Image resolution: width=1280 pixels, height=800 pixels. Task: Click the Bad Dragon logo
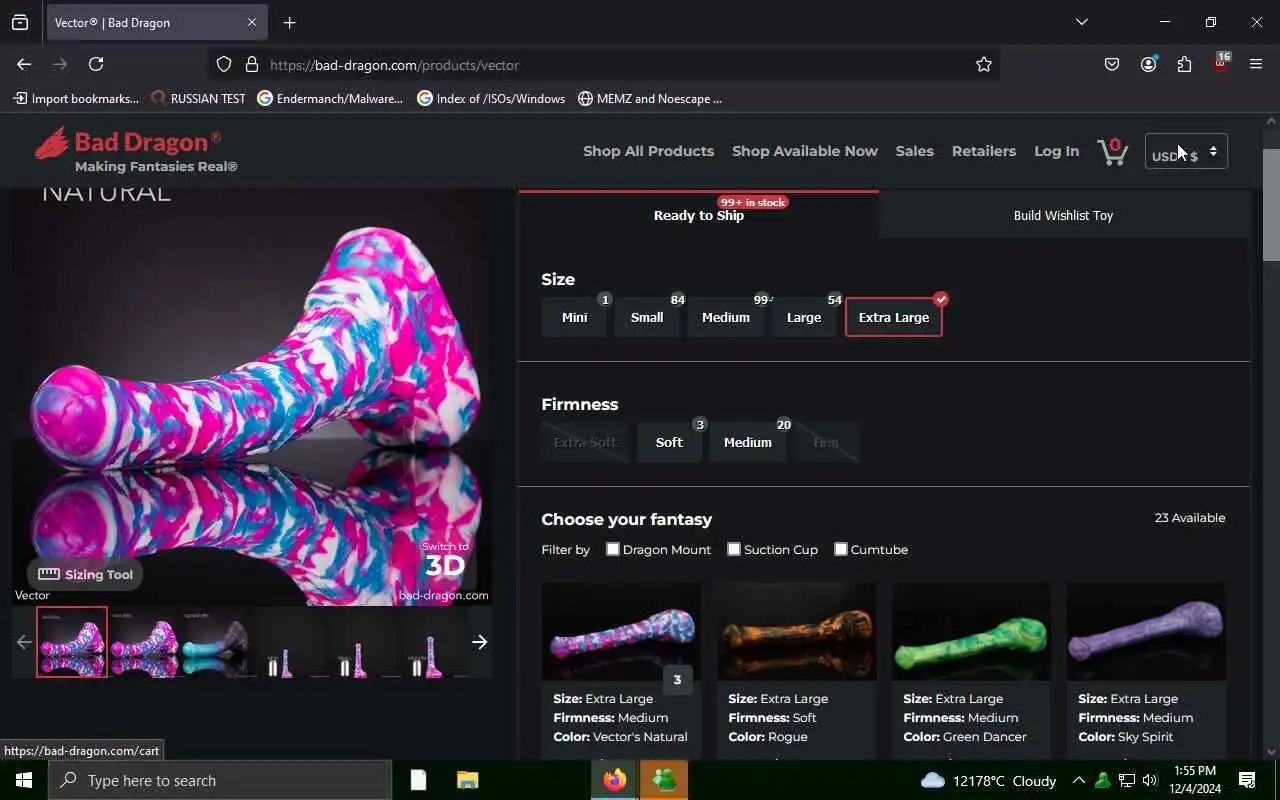[x=135, y=150]
